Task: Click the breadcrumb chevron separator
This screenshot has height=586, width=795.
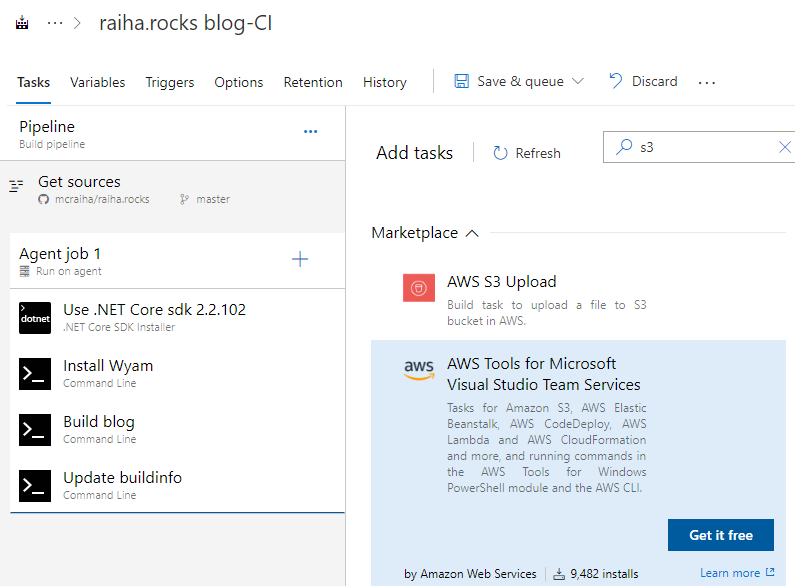Action: pyautogui.click(x=77, y=23)
